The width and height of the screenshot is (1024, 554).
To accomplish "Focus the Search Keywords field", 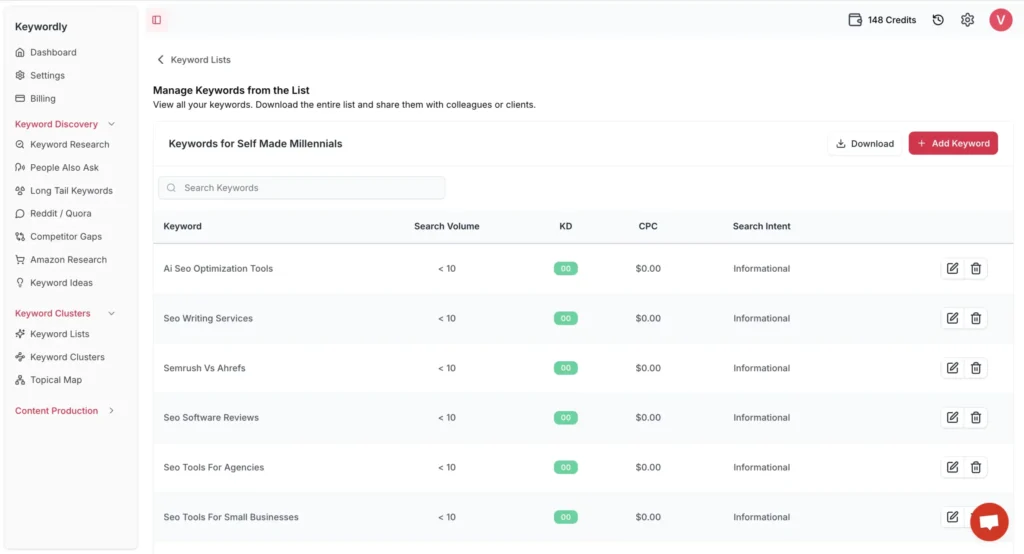I will click(302, 188).
